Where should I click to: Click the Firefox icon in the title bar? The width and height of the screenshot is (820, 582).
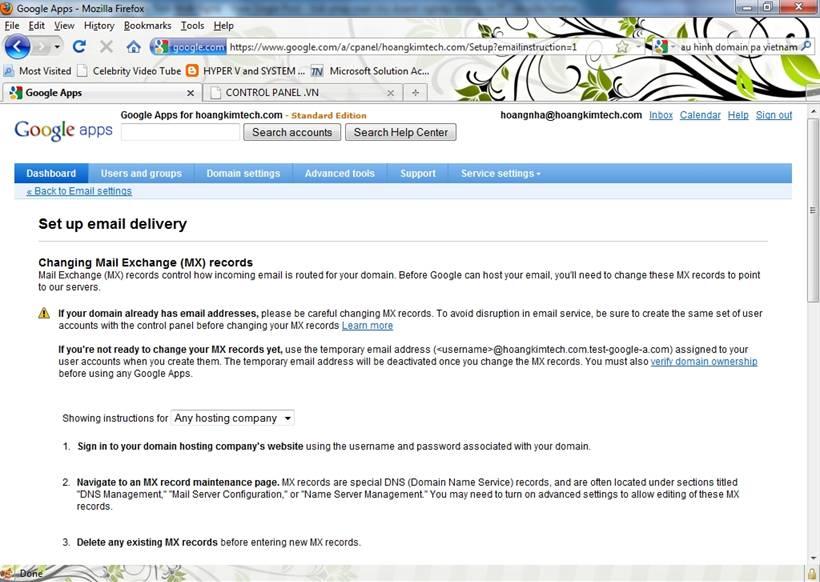coord(7,8)
